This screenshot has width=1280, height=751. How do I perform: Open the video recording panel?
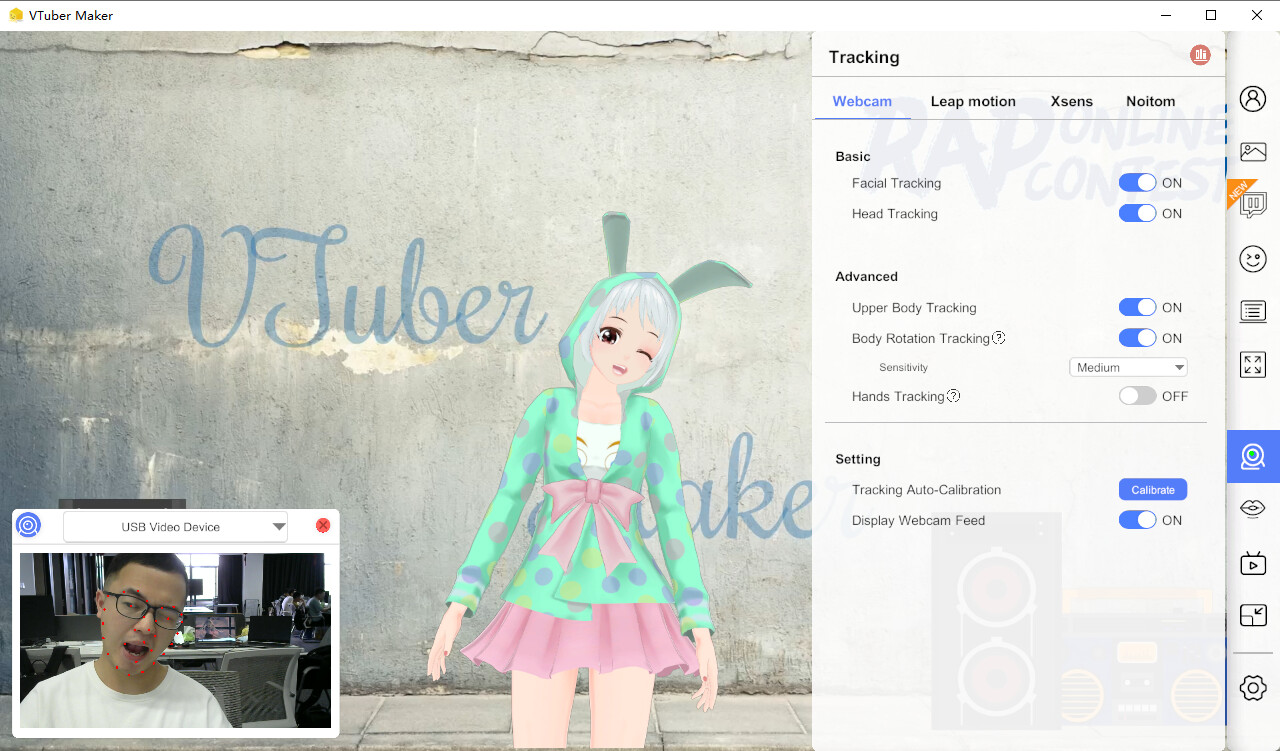coord(1253,562)
